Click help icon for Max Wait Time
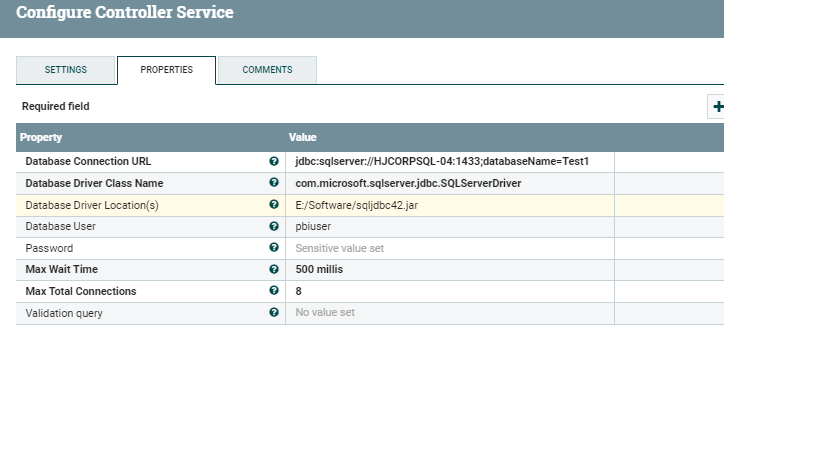Screen dimensions: 819x460 pos(274,270)
